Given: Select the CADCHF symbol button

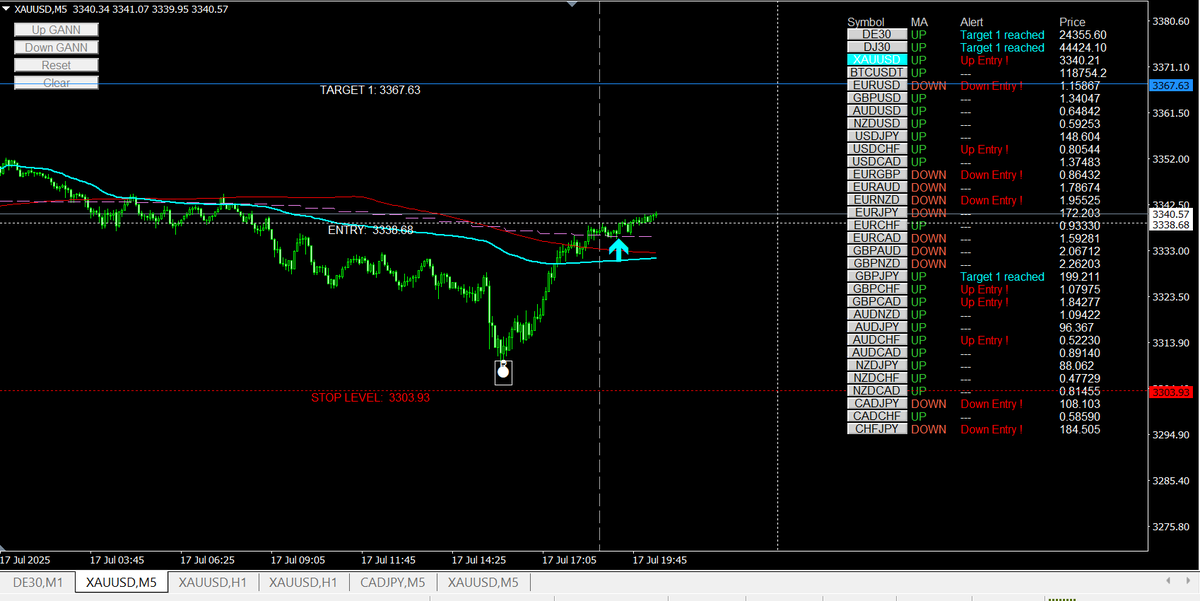Looking at the screenshot, I should (x=877, y=416).
